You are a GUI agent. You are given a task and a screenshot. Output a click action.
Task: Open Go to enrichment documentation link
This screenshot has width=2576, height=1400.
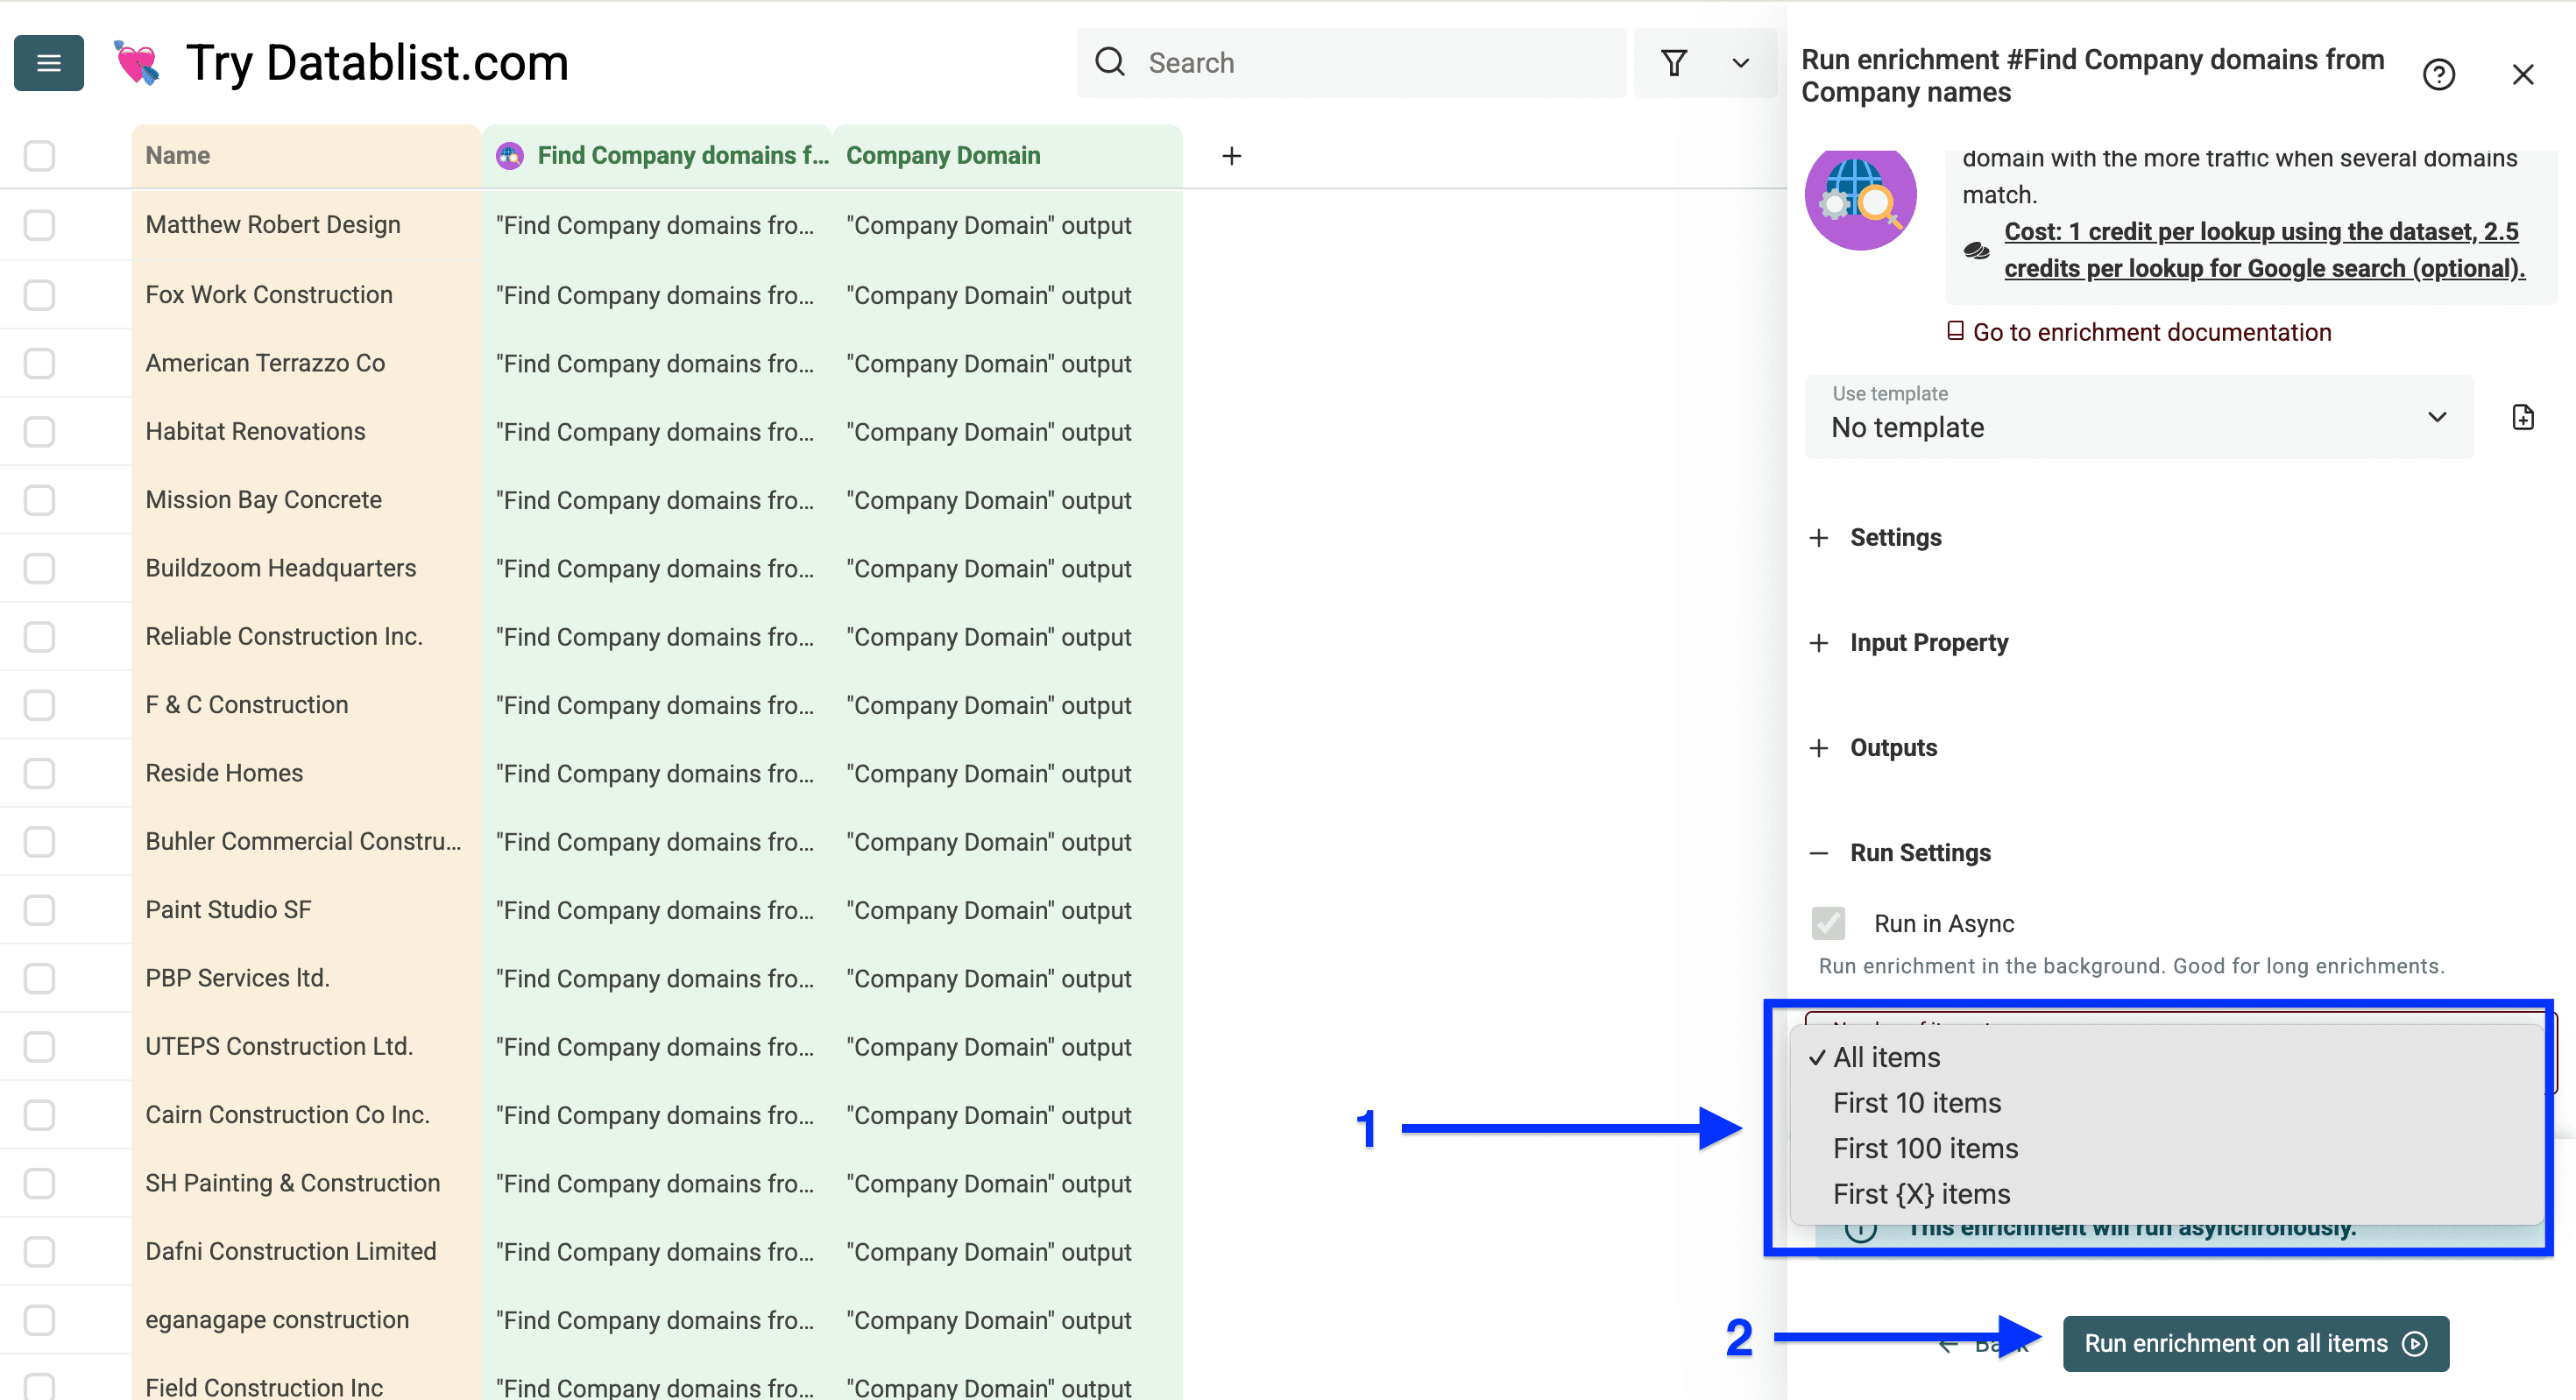2150,332
